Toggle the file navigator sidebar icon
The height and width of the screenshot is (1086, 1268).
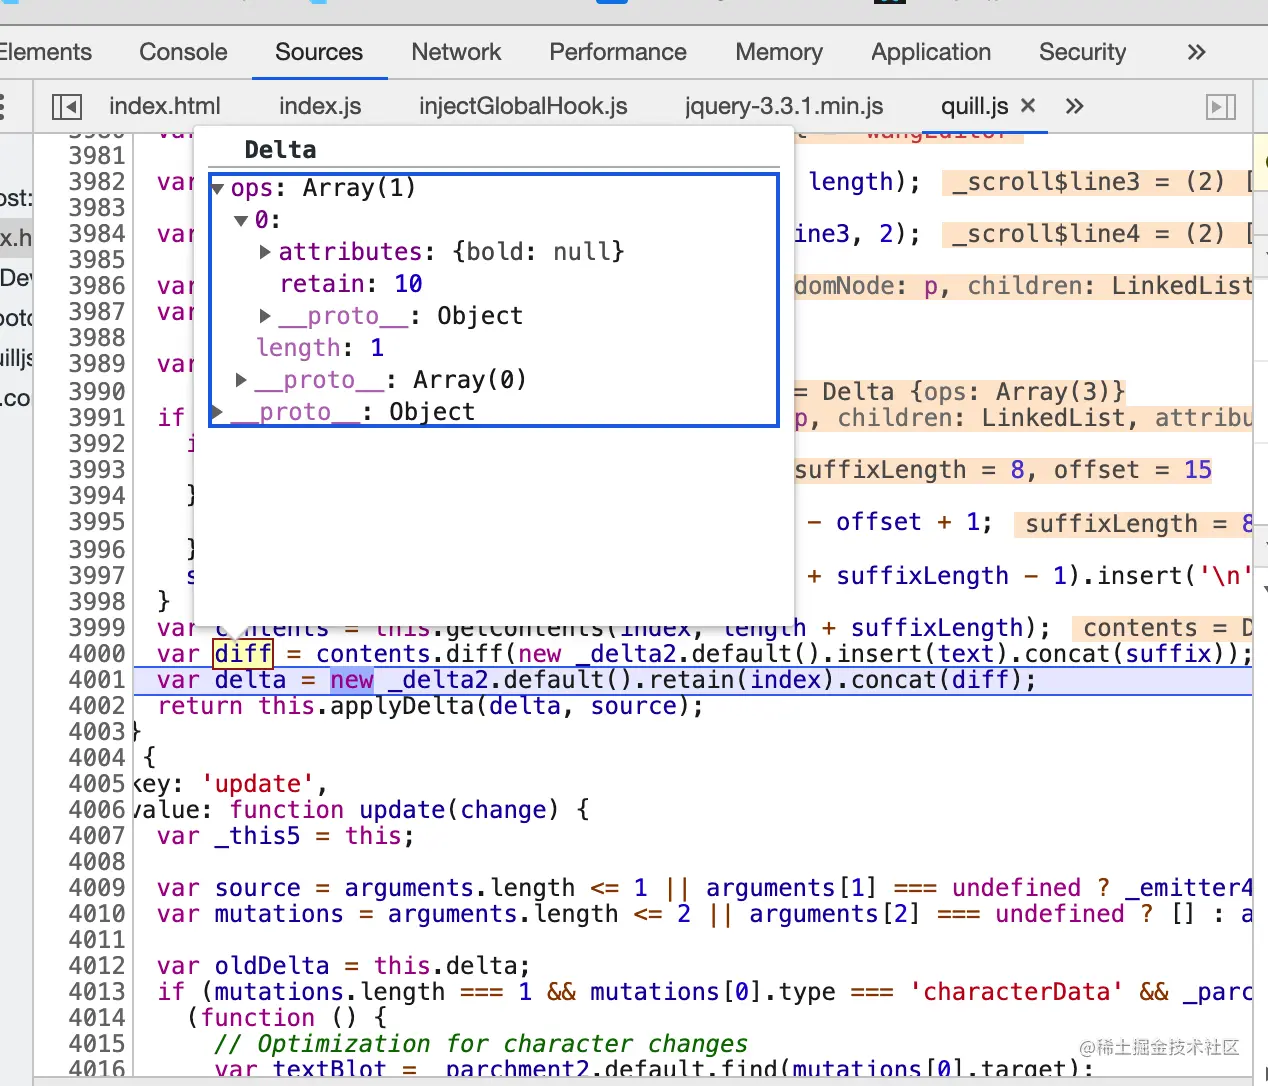(66, 106)
